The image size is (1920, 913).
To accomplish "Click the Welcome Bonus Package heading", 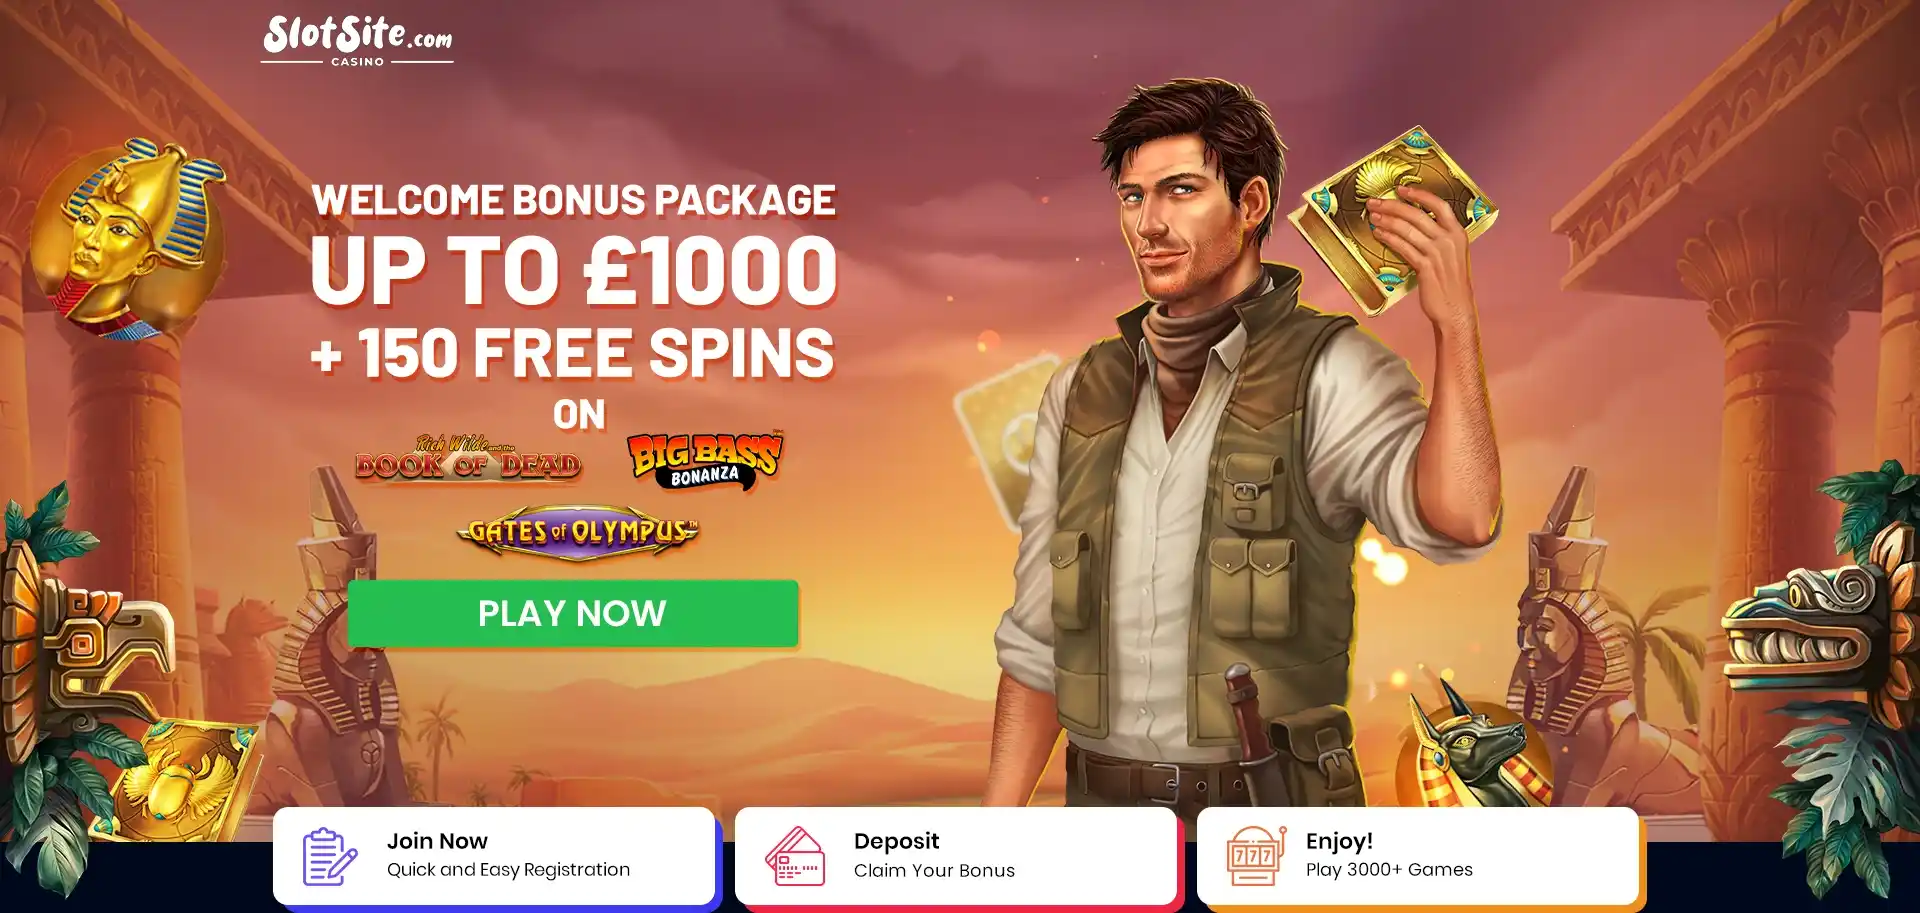I will coord(573,200).
